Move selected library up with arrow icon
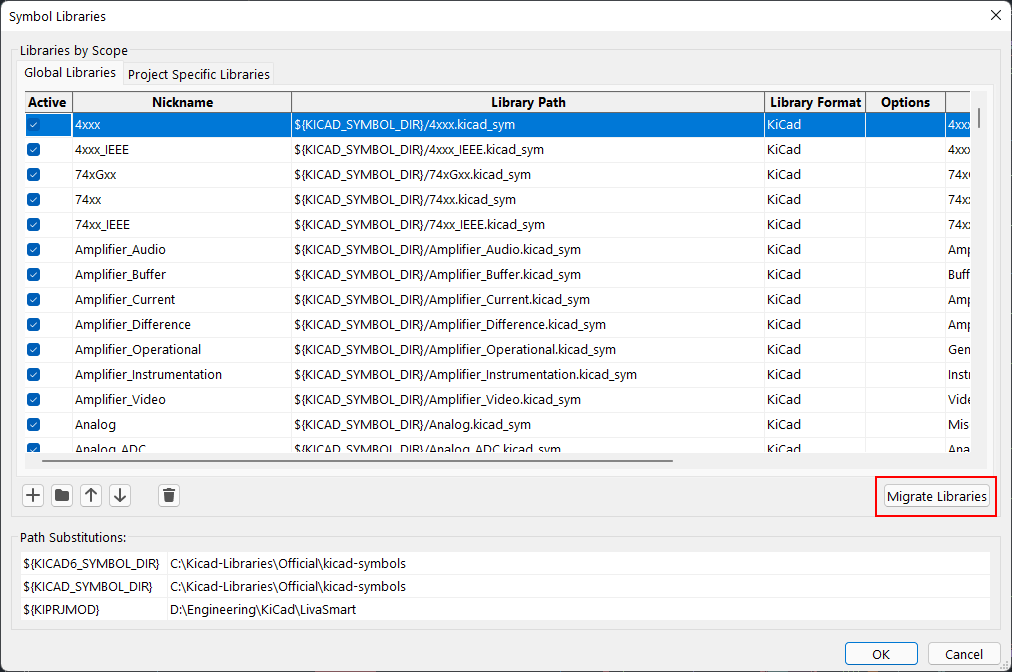Screen dimensions: 1012x672 click(x=91, y=496)
